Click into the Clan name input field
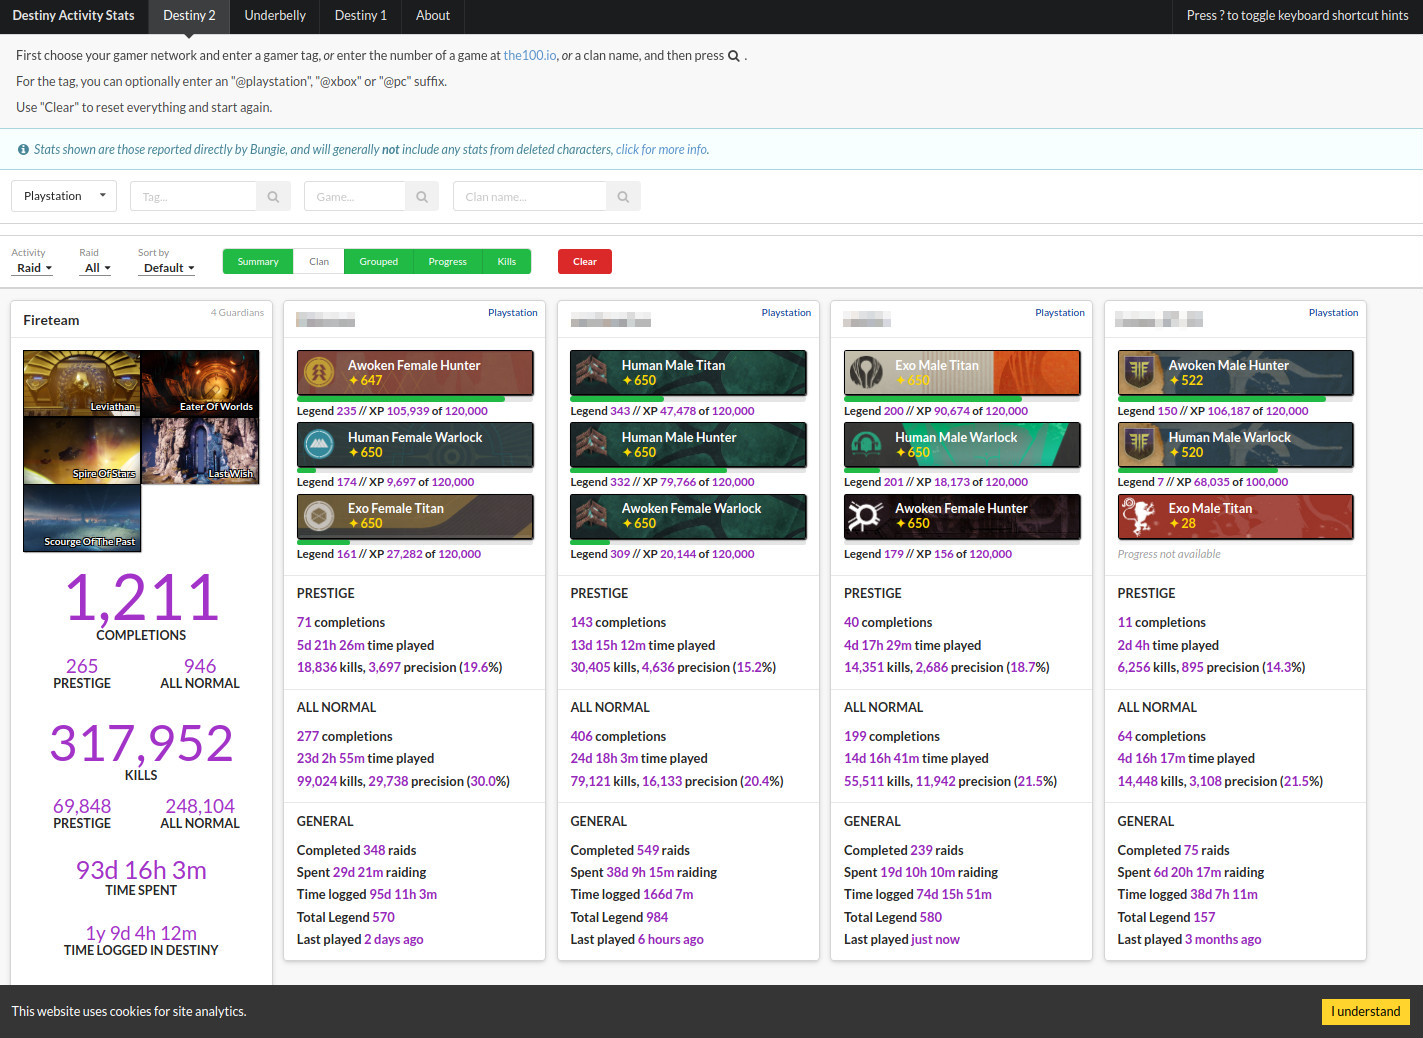The image size is (1423, 1038). [x=530, y=197]
